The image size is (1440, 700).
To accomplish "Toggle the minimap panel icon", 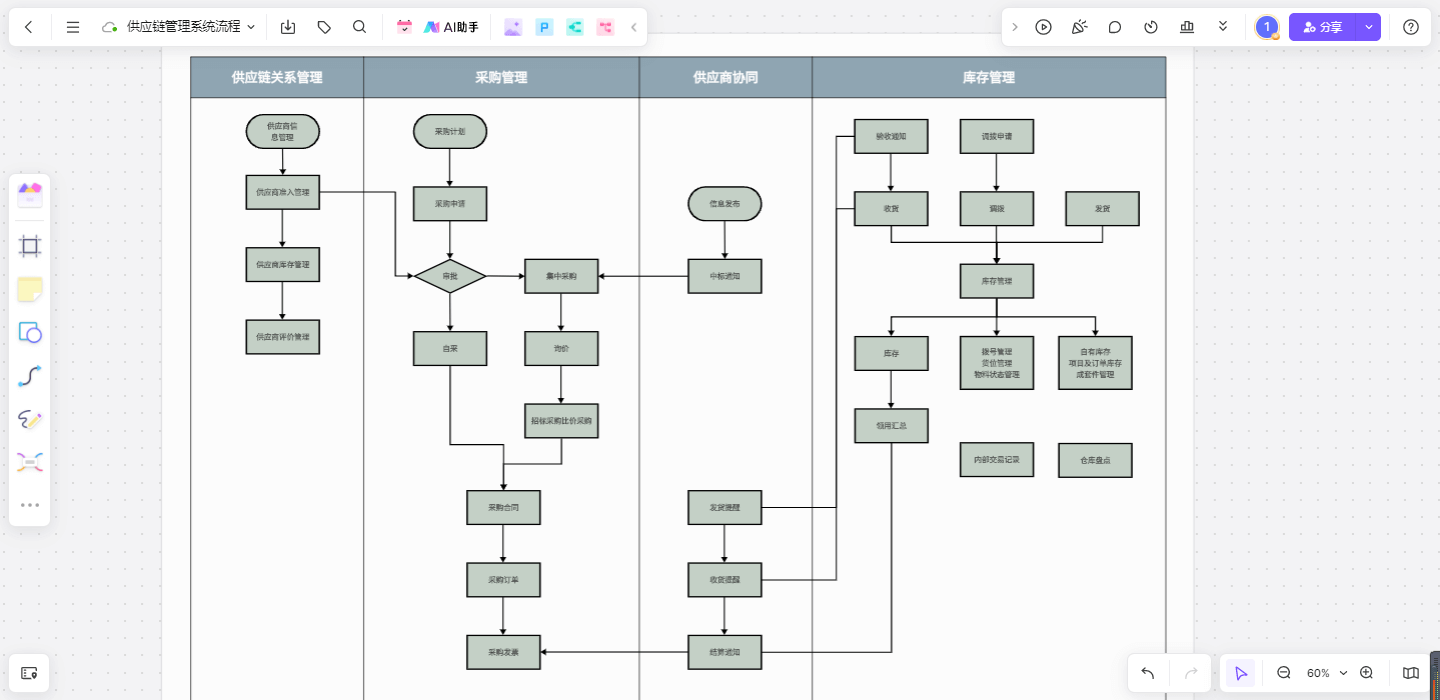I will pos(1411,673).
